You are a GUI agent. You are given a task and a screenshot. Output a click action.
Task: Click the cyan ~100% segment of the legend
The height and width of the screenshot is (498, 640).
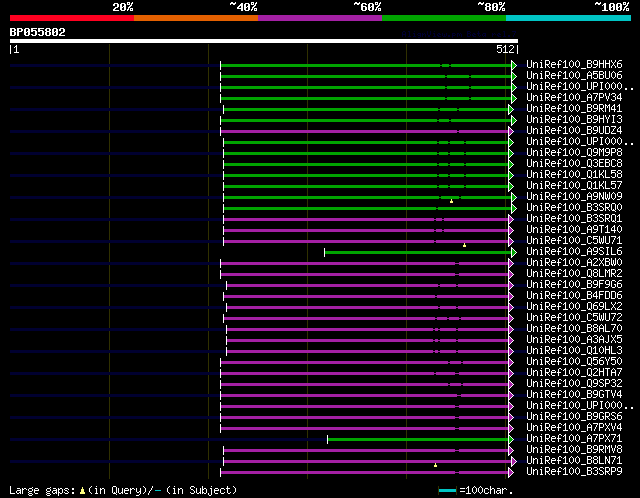(568, 18)
